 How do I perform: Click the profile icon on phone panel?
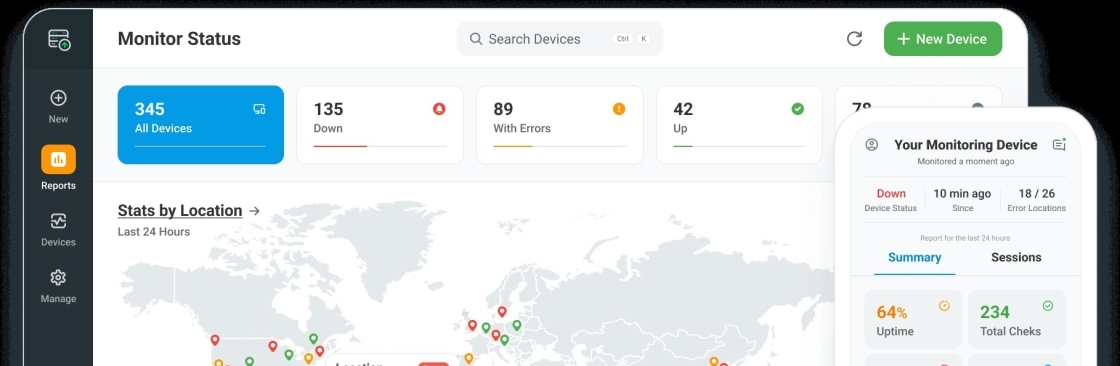871,144
